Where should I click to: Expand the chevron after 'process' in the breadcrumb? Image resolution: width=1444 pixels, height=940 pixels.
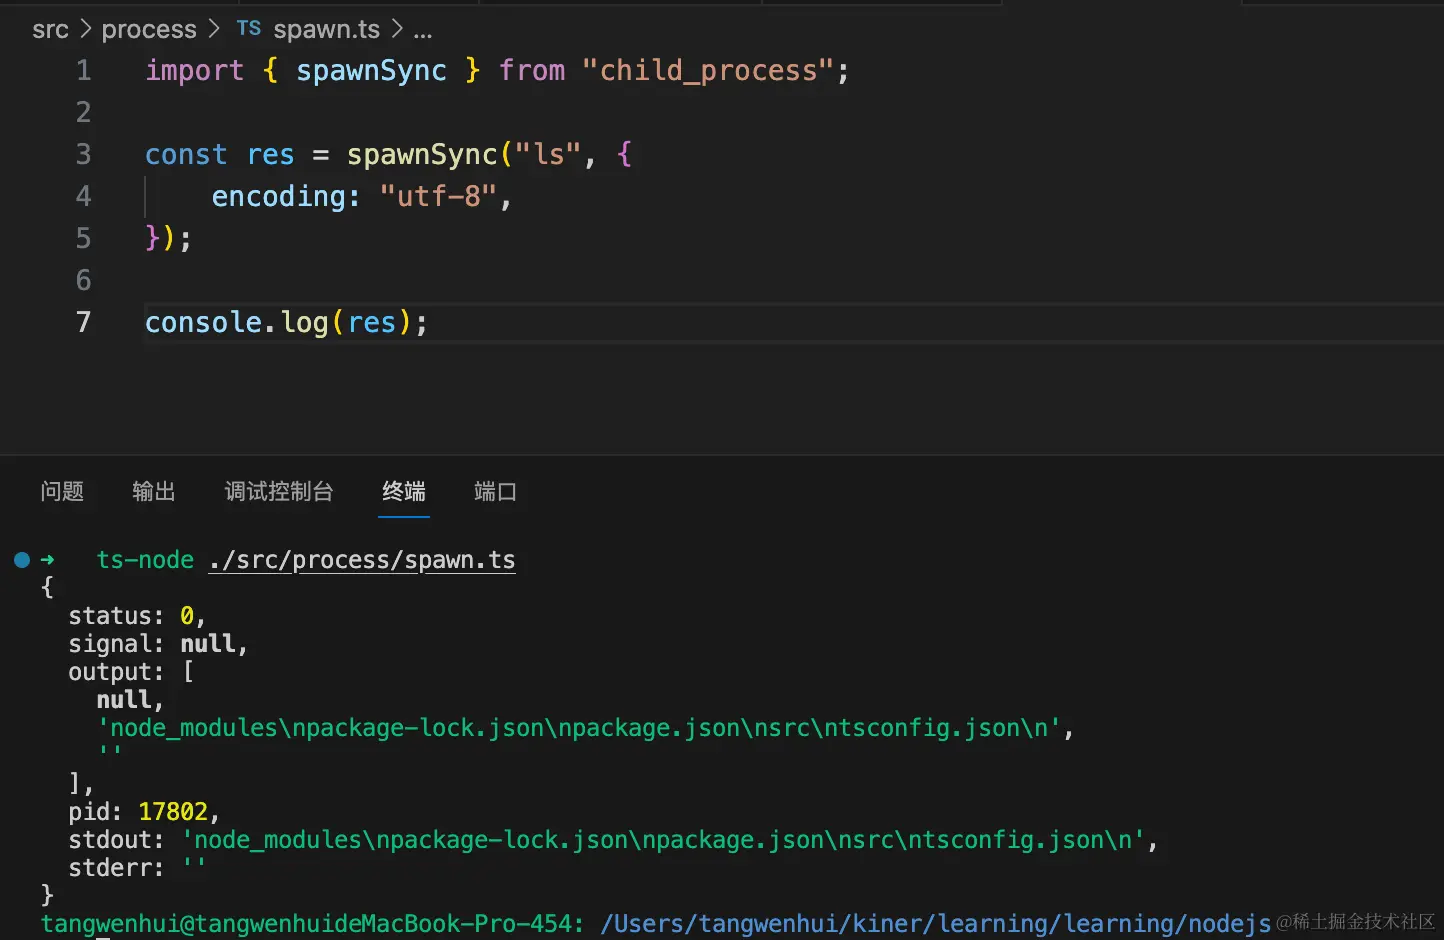point(214,30)
